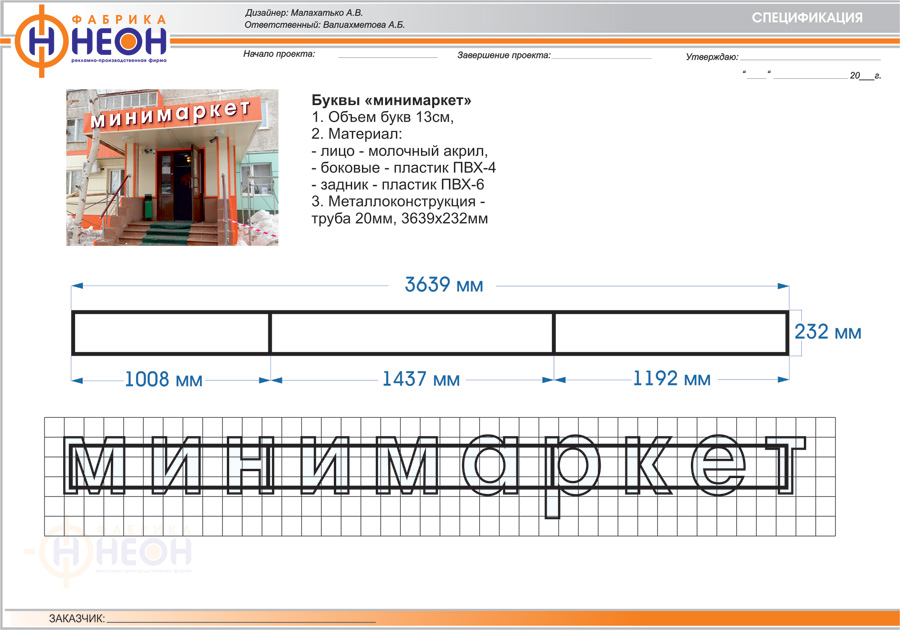The image size is (900, 630).
Task: Click the '1192 мм' section dimension
Action: [672, 379]
